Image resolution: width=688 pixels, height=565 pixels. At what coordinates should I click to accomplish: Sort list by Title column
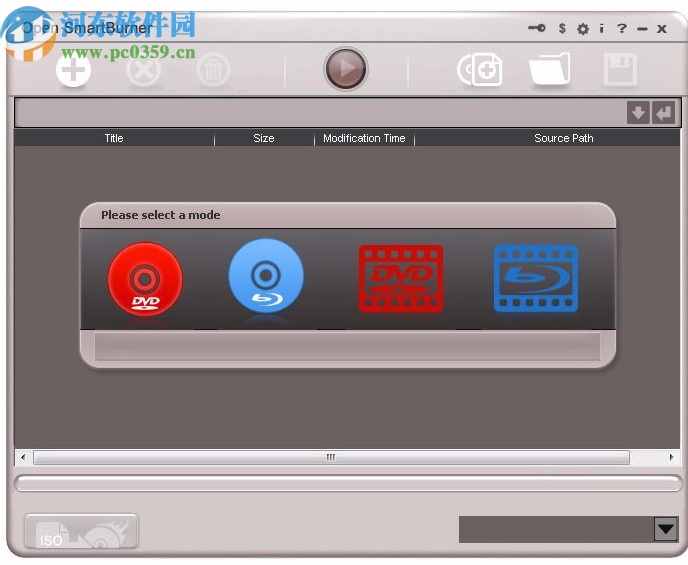click(114, 138)
